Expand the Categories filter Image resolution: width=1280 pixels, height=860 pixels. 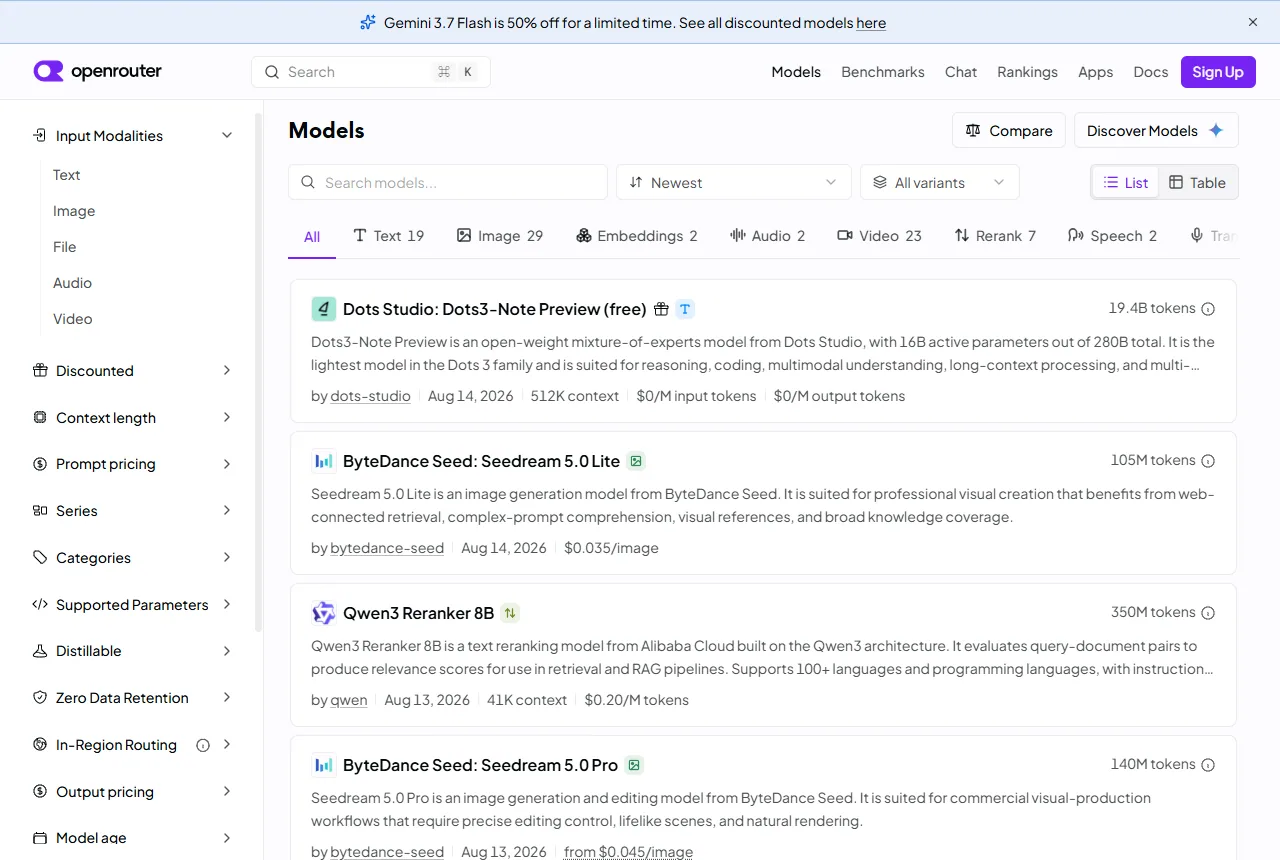[x=132, y=557]
